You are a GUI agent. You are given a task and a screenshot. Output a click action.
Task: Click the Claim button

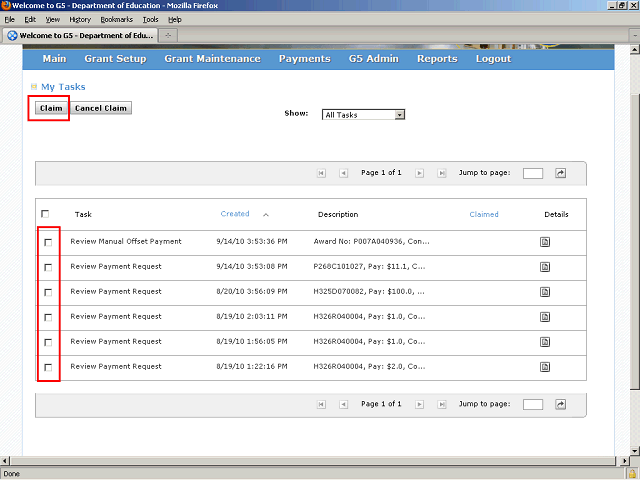coord(51,108)
